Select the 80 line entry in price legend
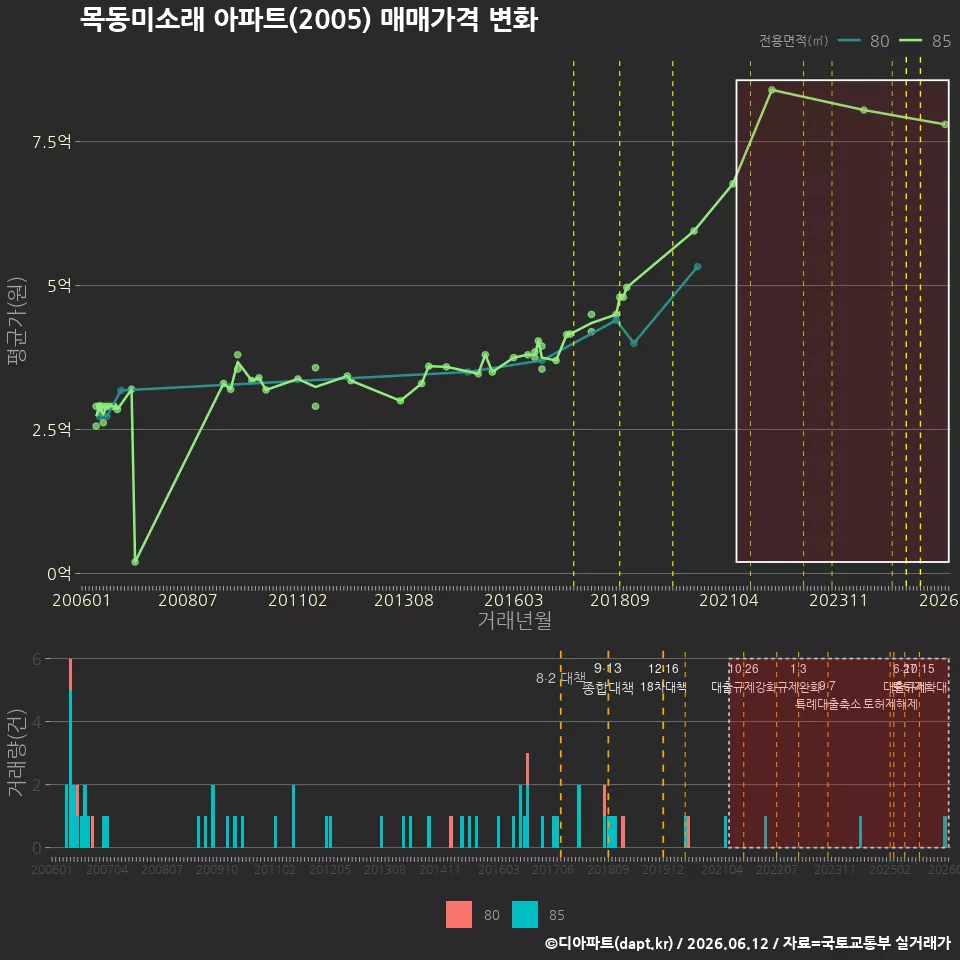This screenshot has width=960, height=960. [864, 41]
